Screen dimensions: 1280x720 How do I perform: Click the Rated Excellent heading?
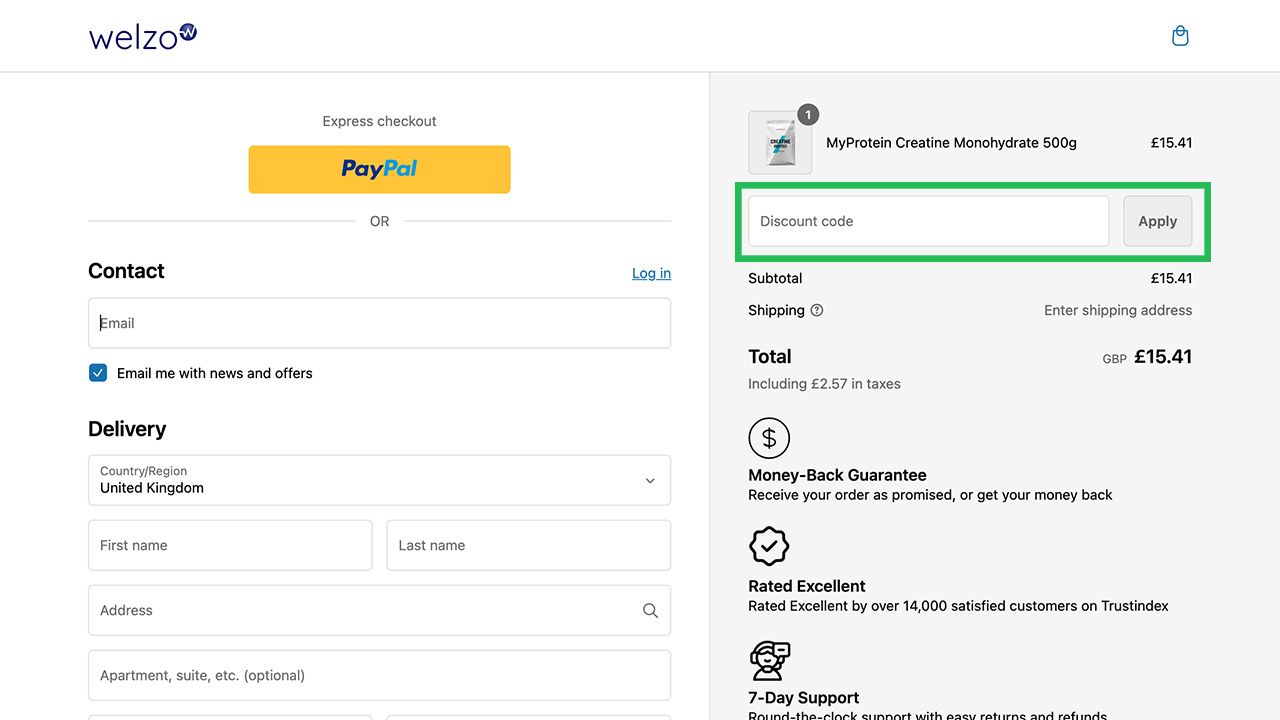pyautogui.click(x=807, y=586)
